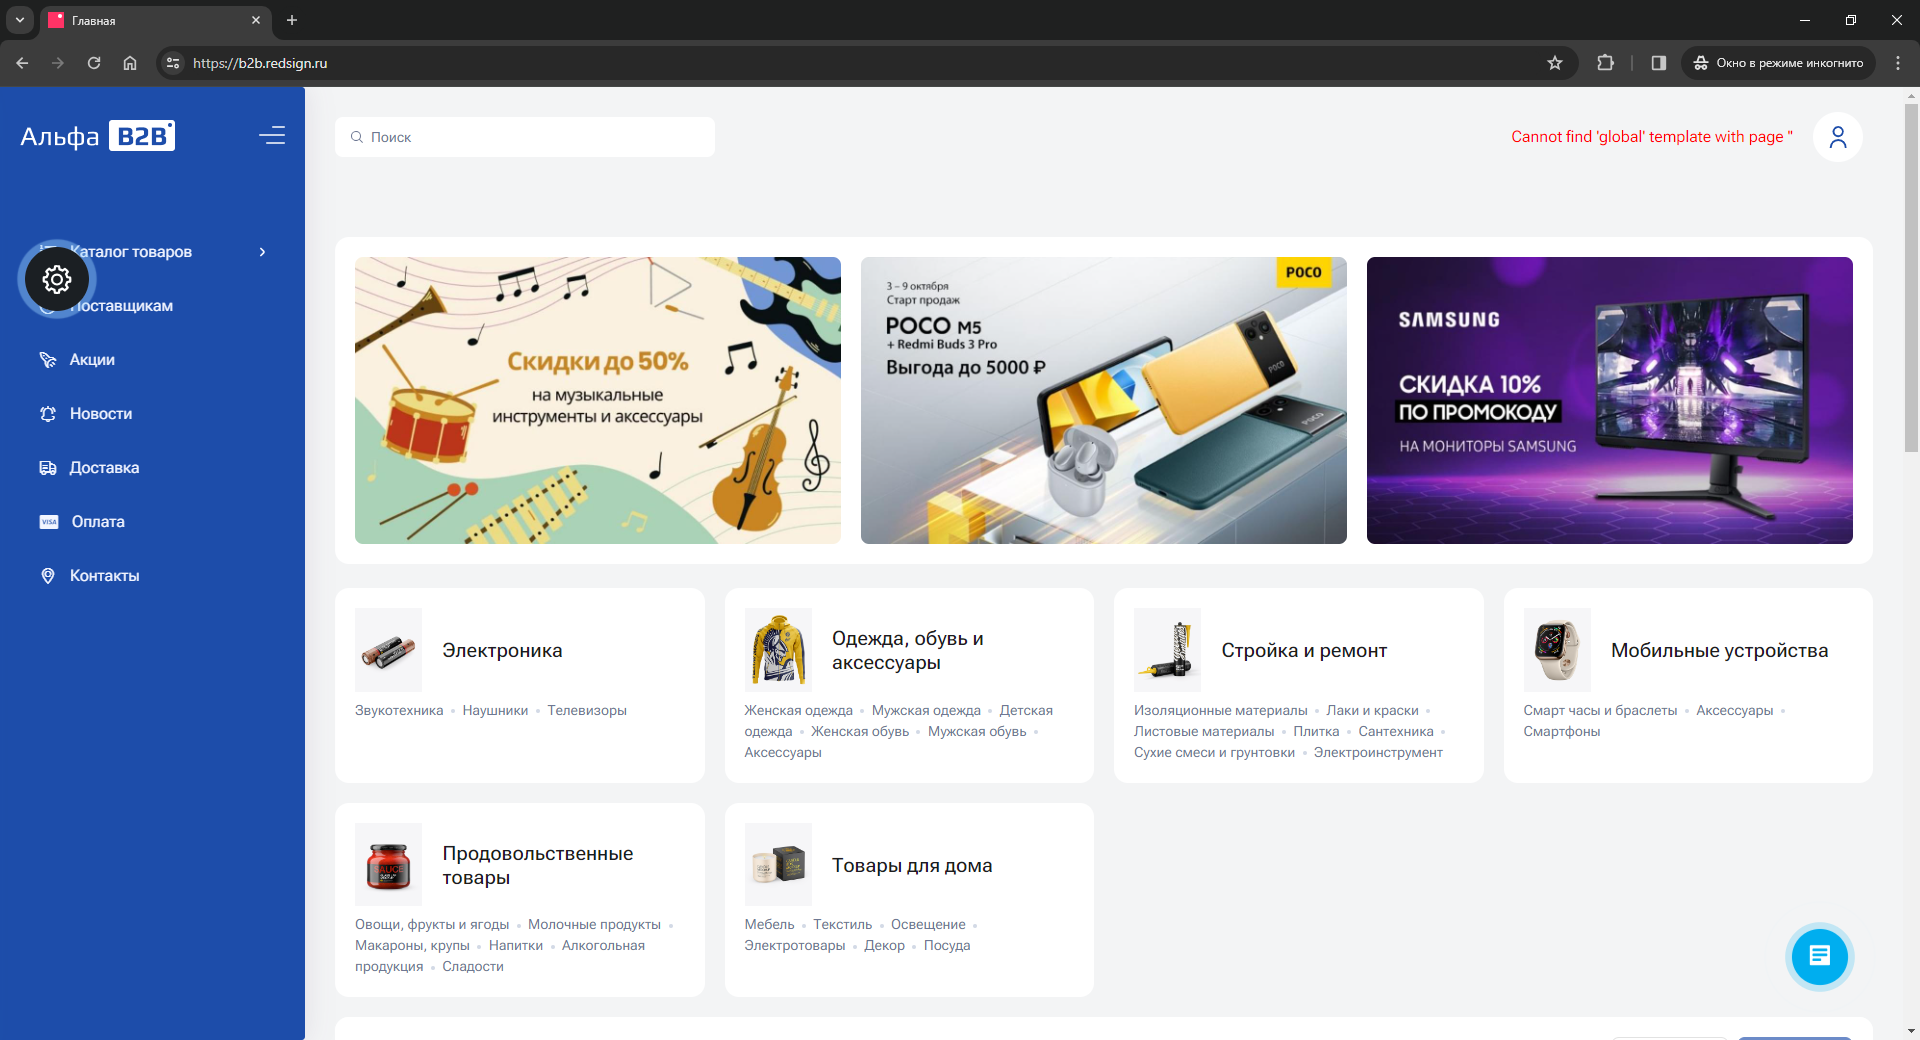This screenshot has width=1920, height=1040.
Task: Open Молочные продукты subcategory link
Action: (594, 925)
